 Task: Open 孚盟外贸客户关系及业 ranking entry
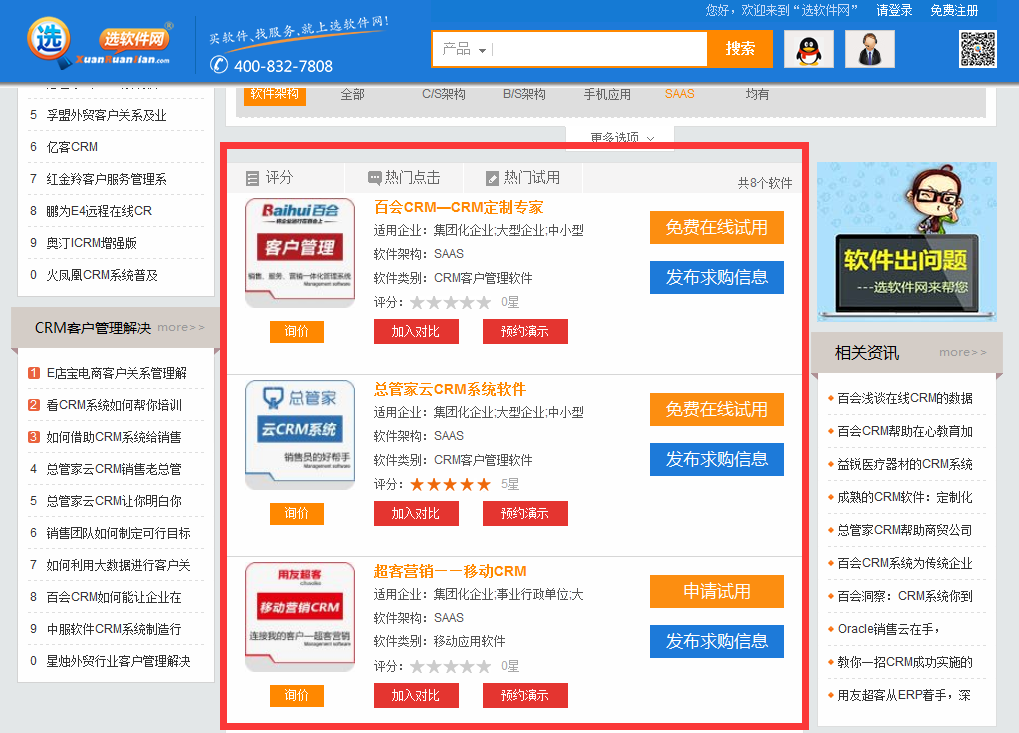click(107, 115)
